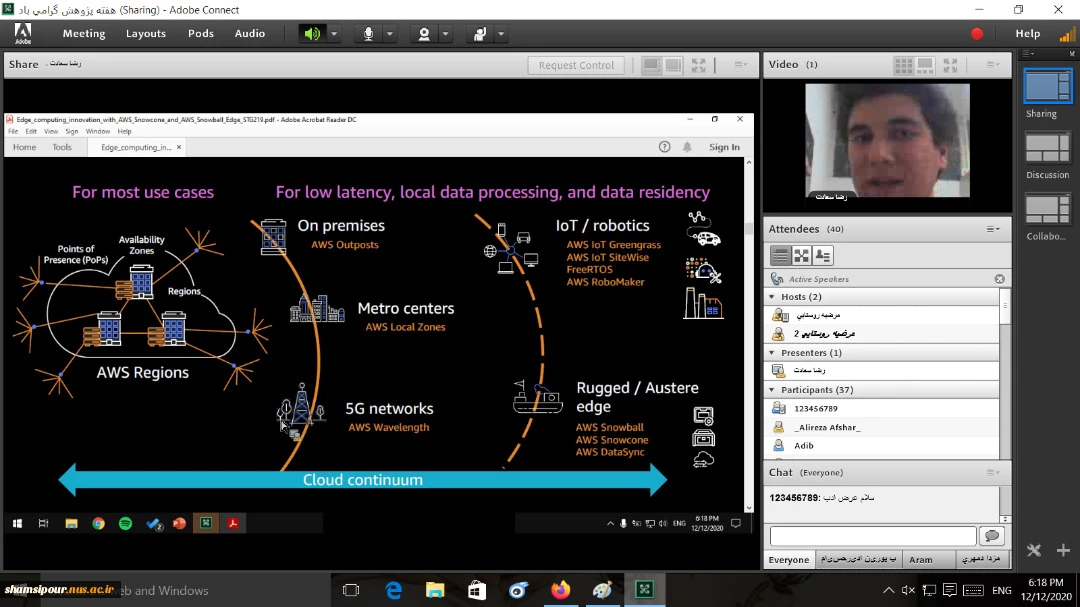Toggle the webcam button
This screenshot has width=1080, height=607.
coord(424,34)
